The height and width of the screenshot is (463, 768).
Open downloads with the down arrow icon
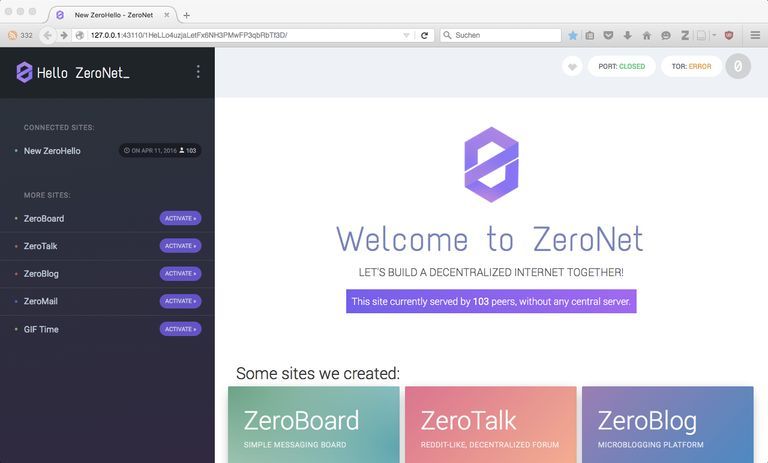point(627,35)
